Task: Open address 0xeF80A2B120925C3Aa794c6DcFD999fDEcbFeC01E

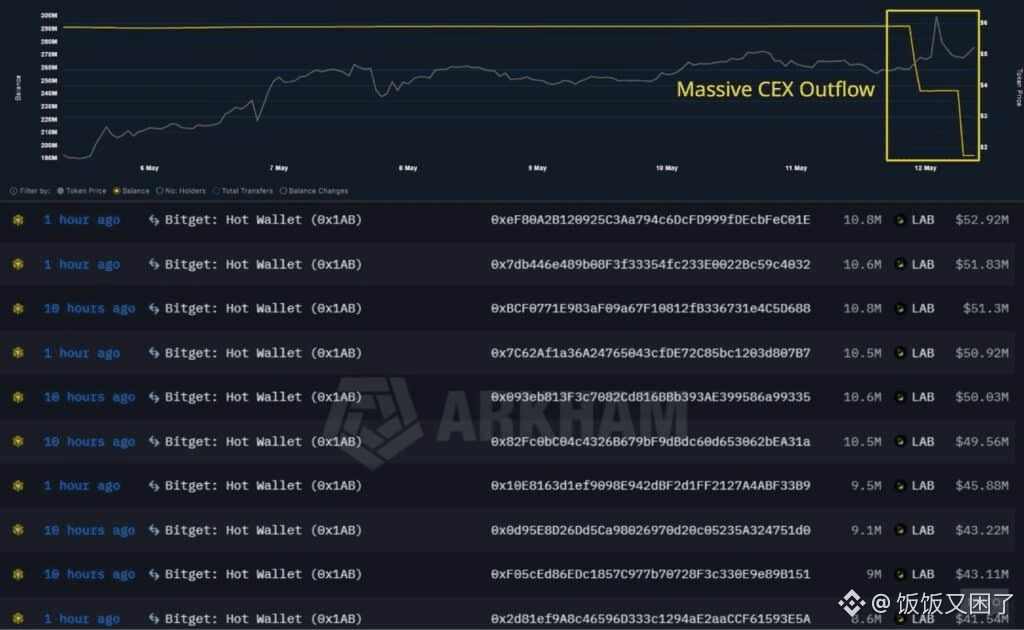Action: 650,220
